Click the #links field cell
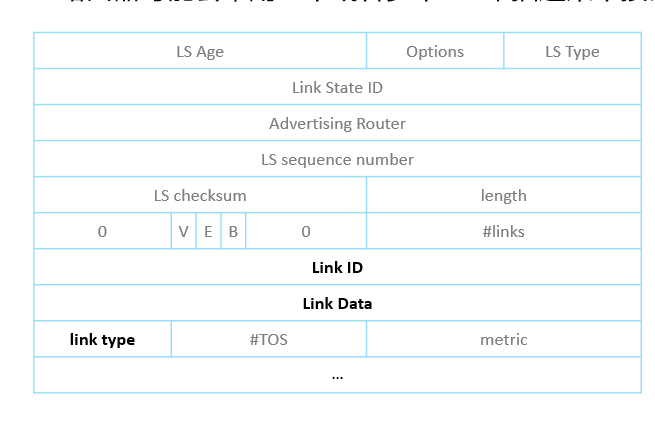This screenshot has width=655, height=445. pos(504,231)
